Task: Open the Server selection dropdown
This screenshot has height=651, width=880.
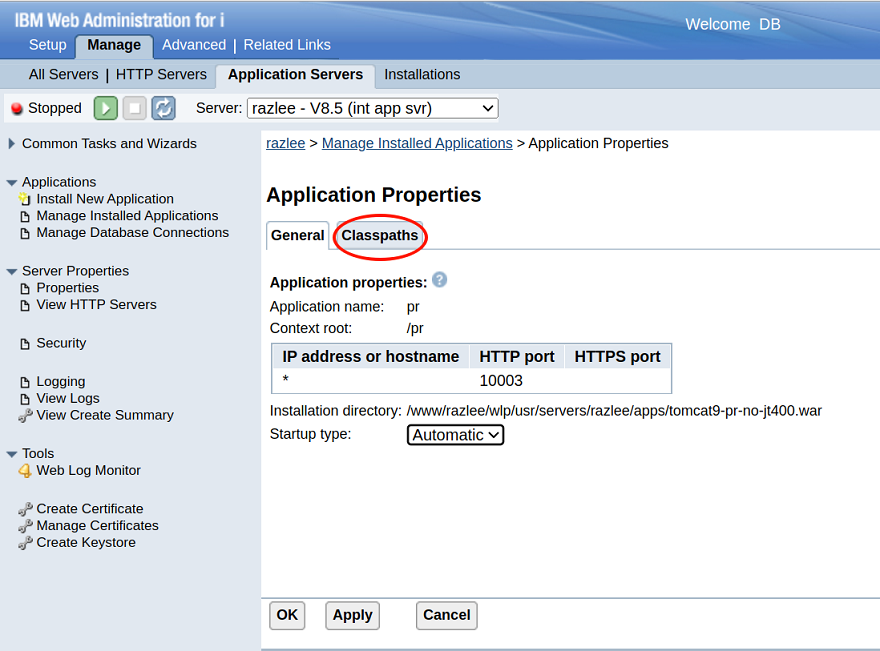Action: (372, 108)
